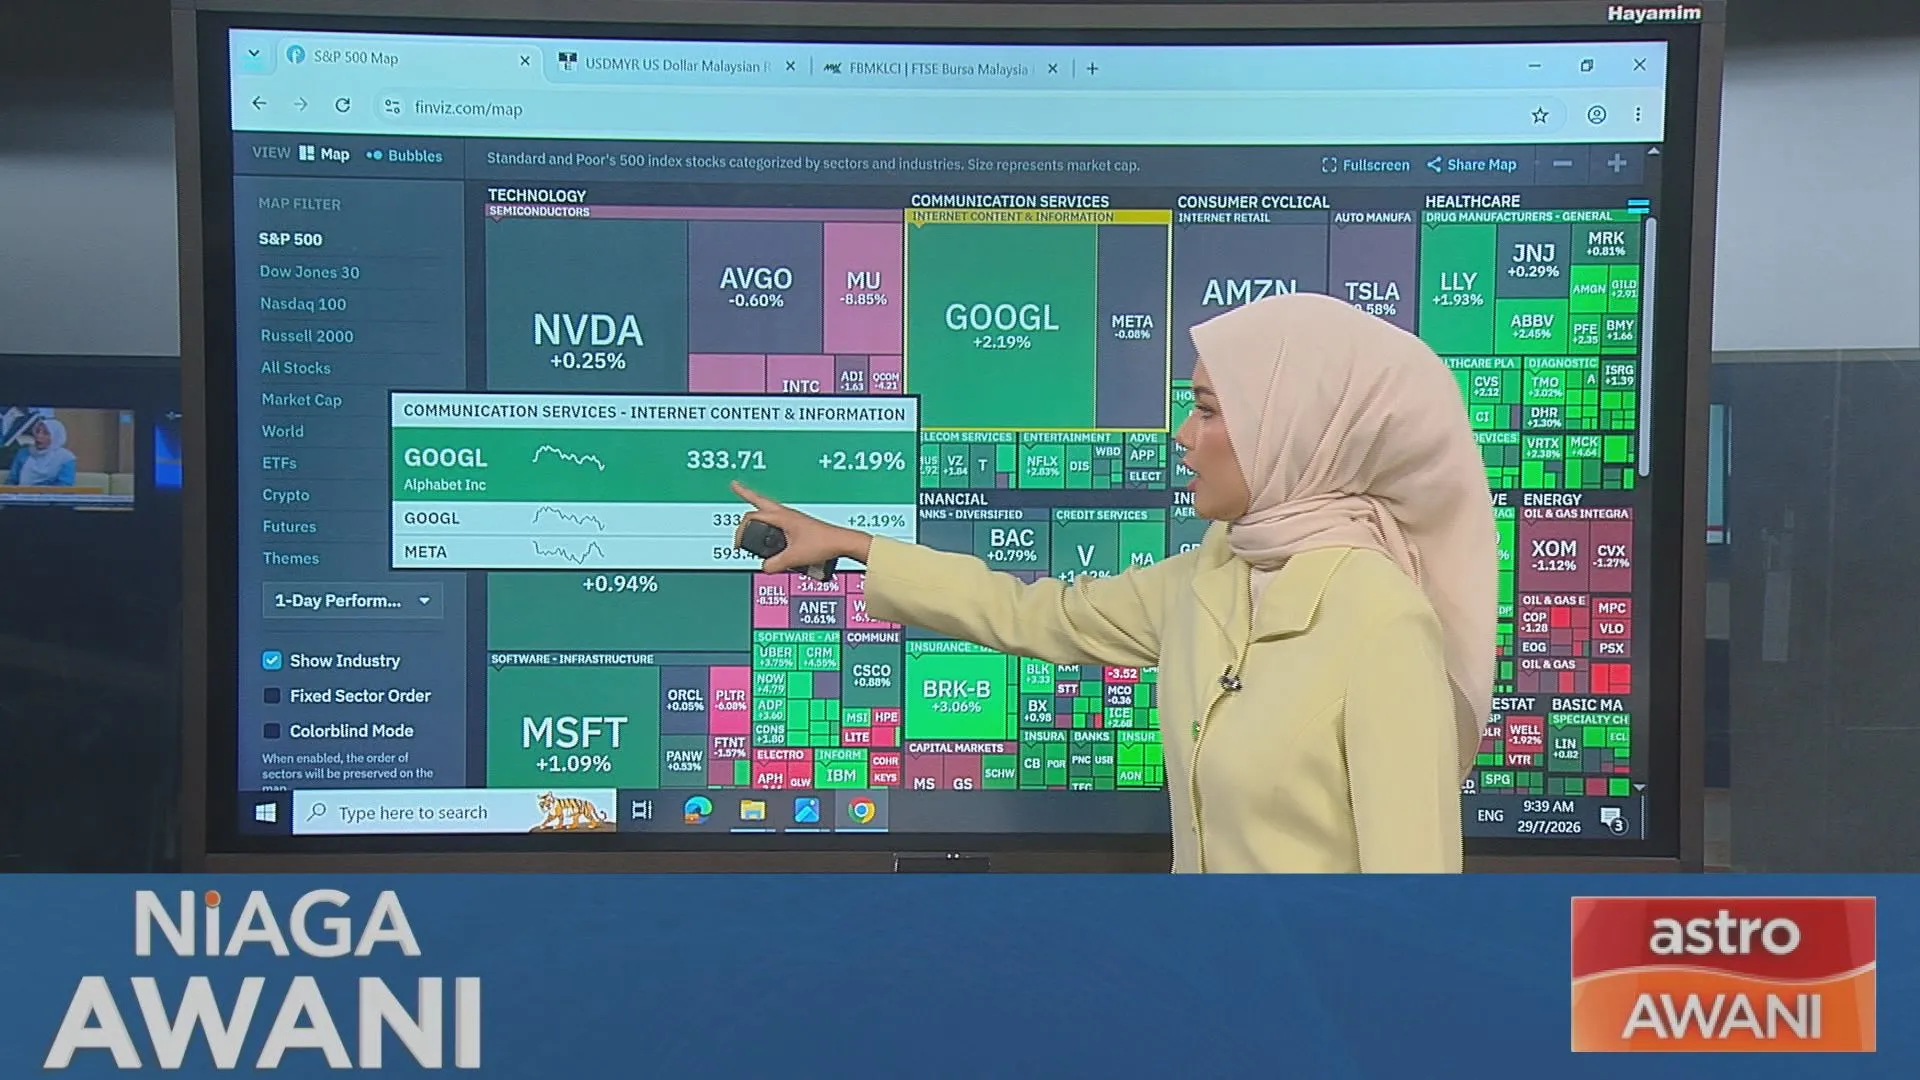Expand the browser tab search chevron
The image size is (1920, 1080).
(254, 54)
